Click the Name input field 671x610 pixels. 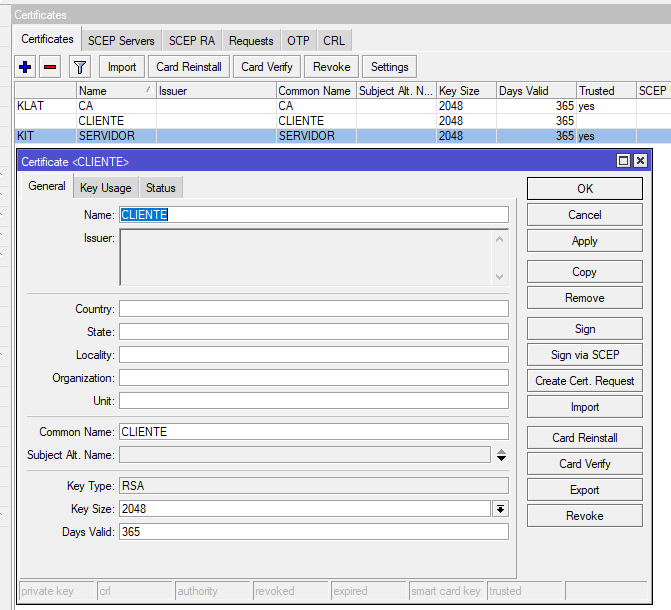(314, 214)
